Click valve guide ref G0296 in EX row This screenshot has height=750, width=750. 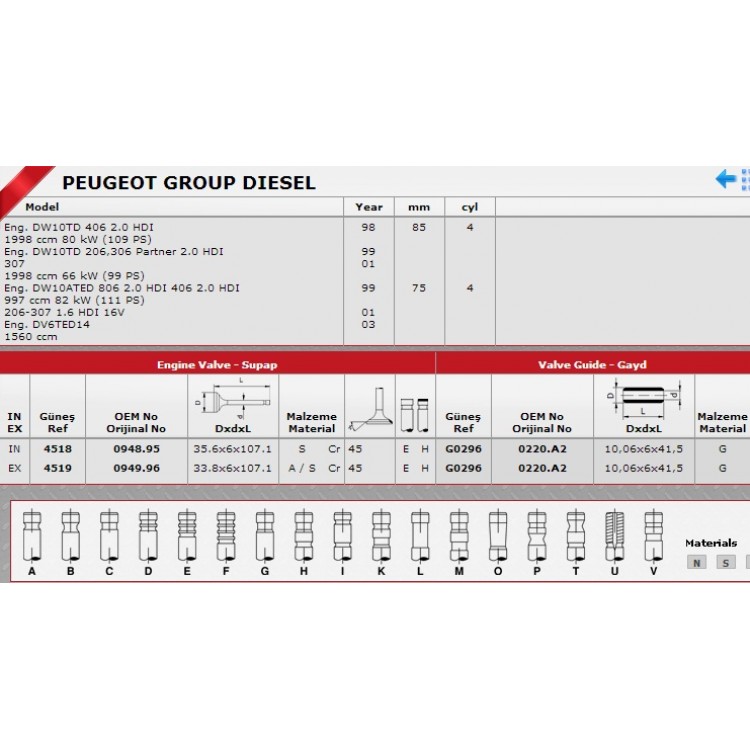[463, 468]
